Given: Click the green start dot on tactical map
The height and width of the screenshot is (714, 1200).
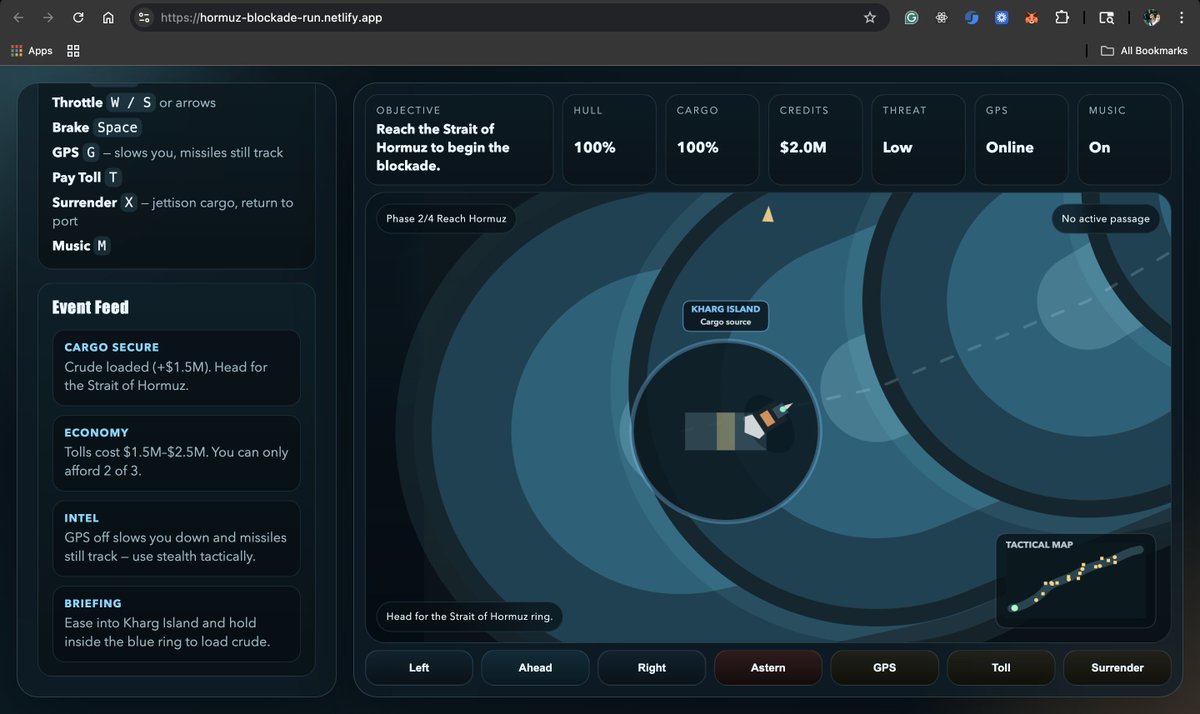Looking at the screenshot, I should [1014, 607].
